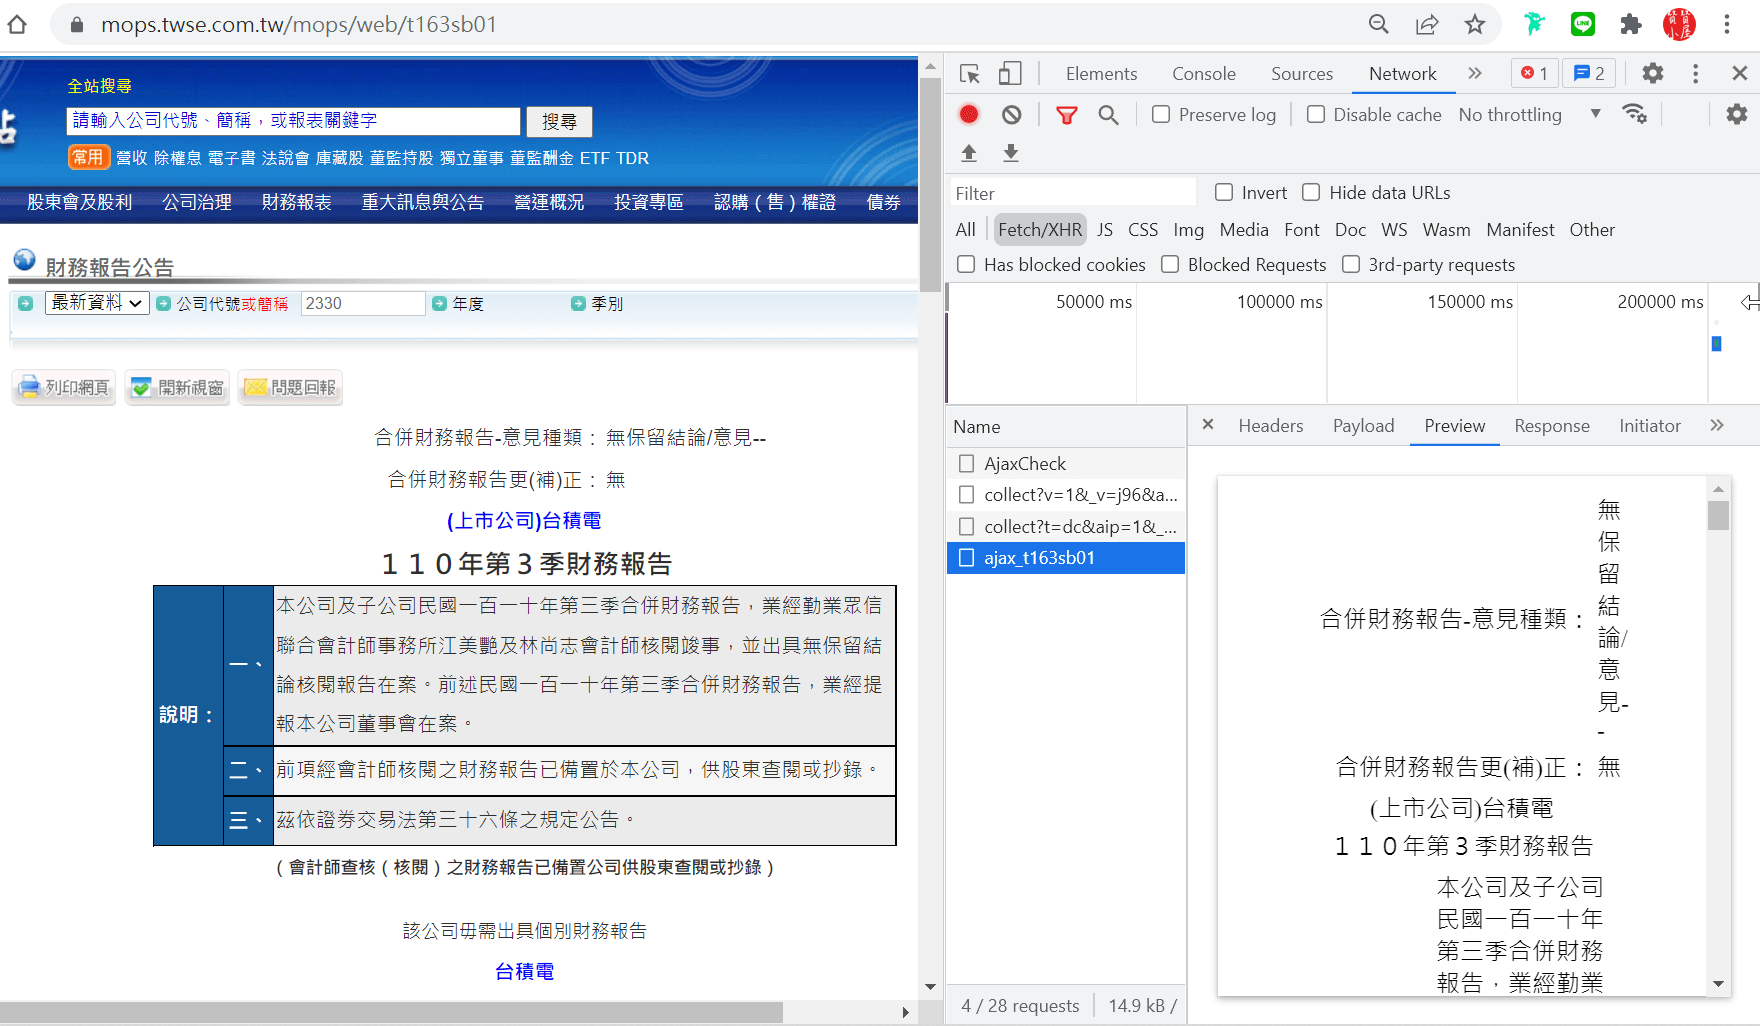Clear the network log
The height and width of the screenshot is (1026, 1760).
(1012, 115)
